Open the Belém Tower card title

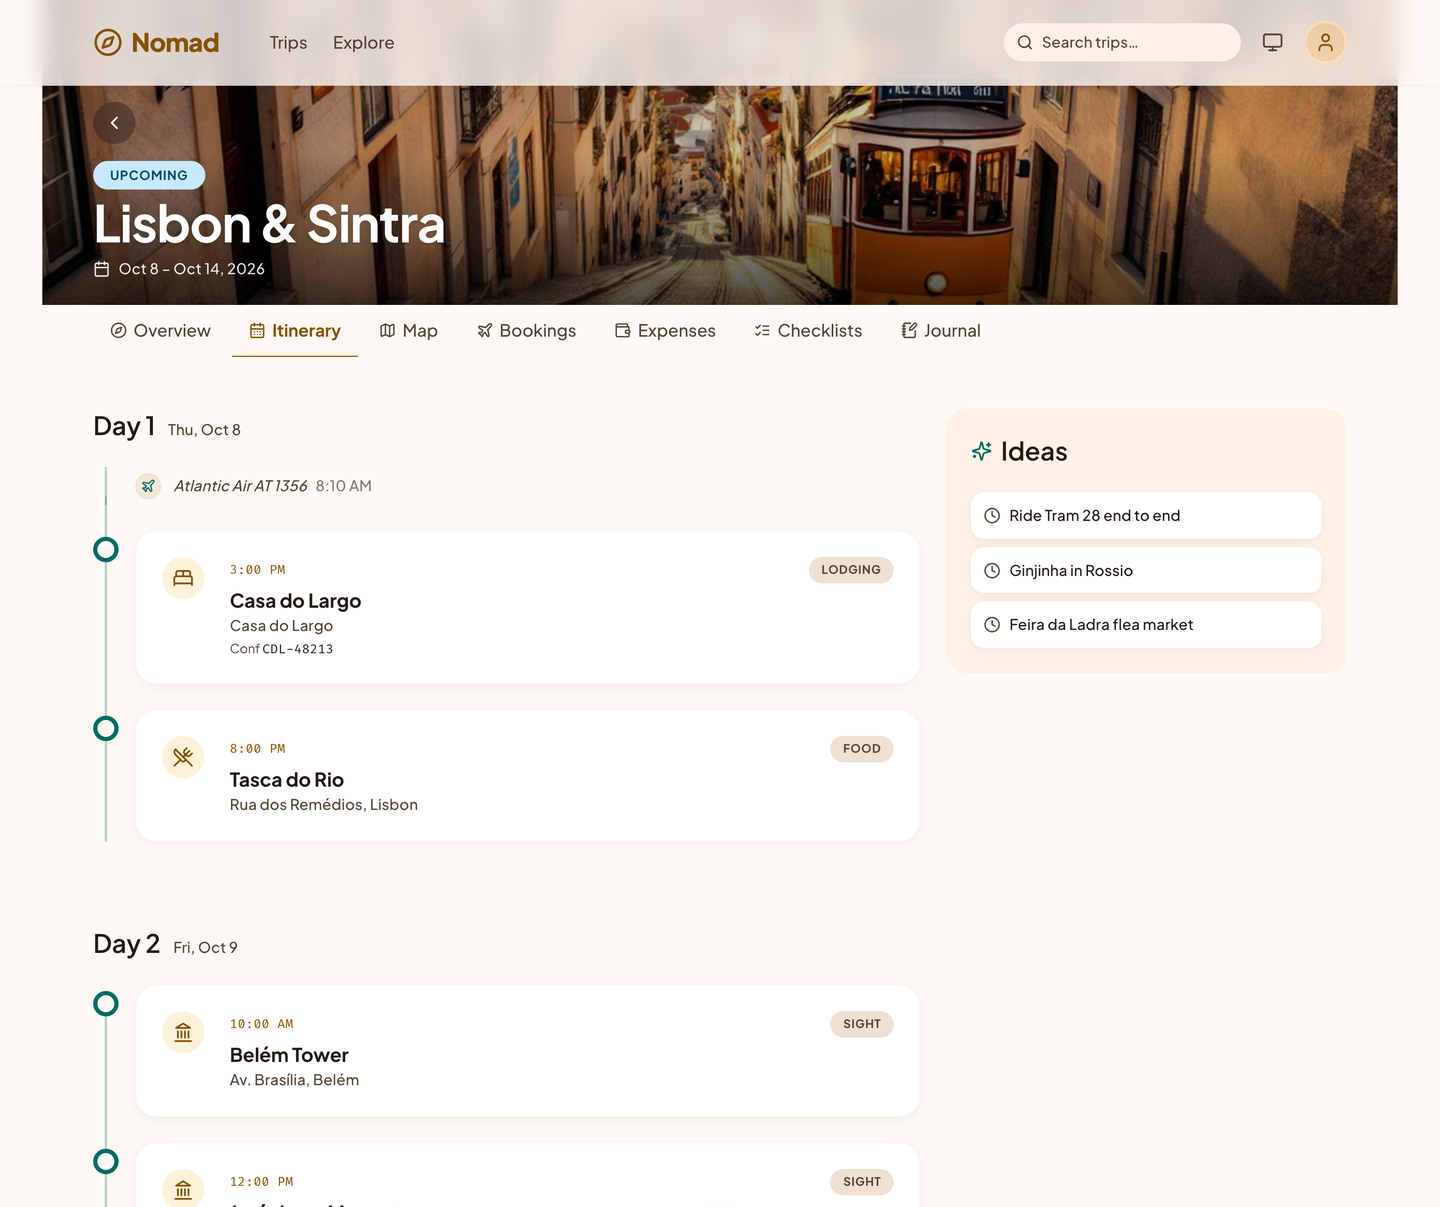click(x=289, y=1055)
